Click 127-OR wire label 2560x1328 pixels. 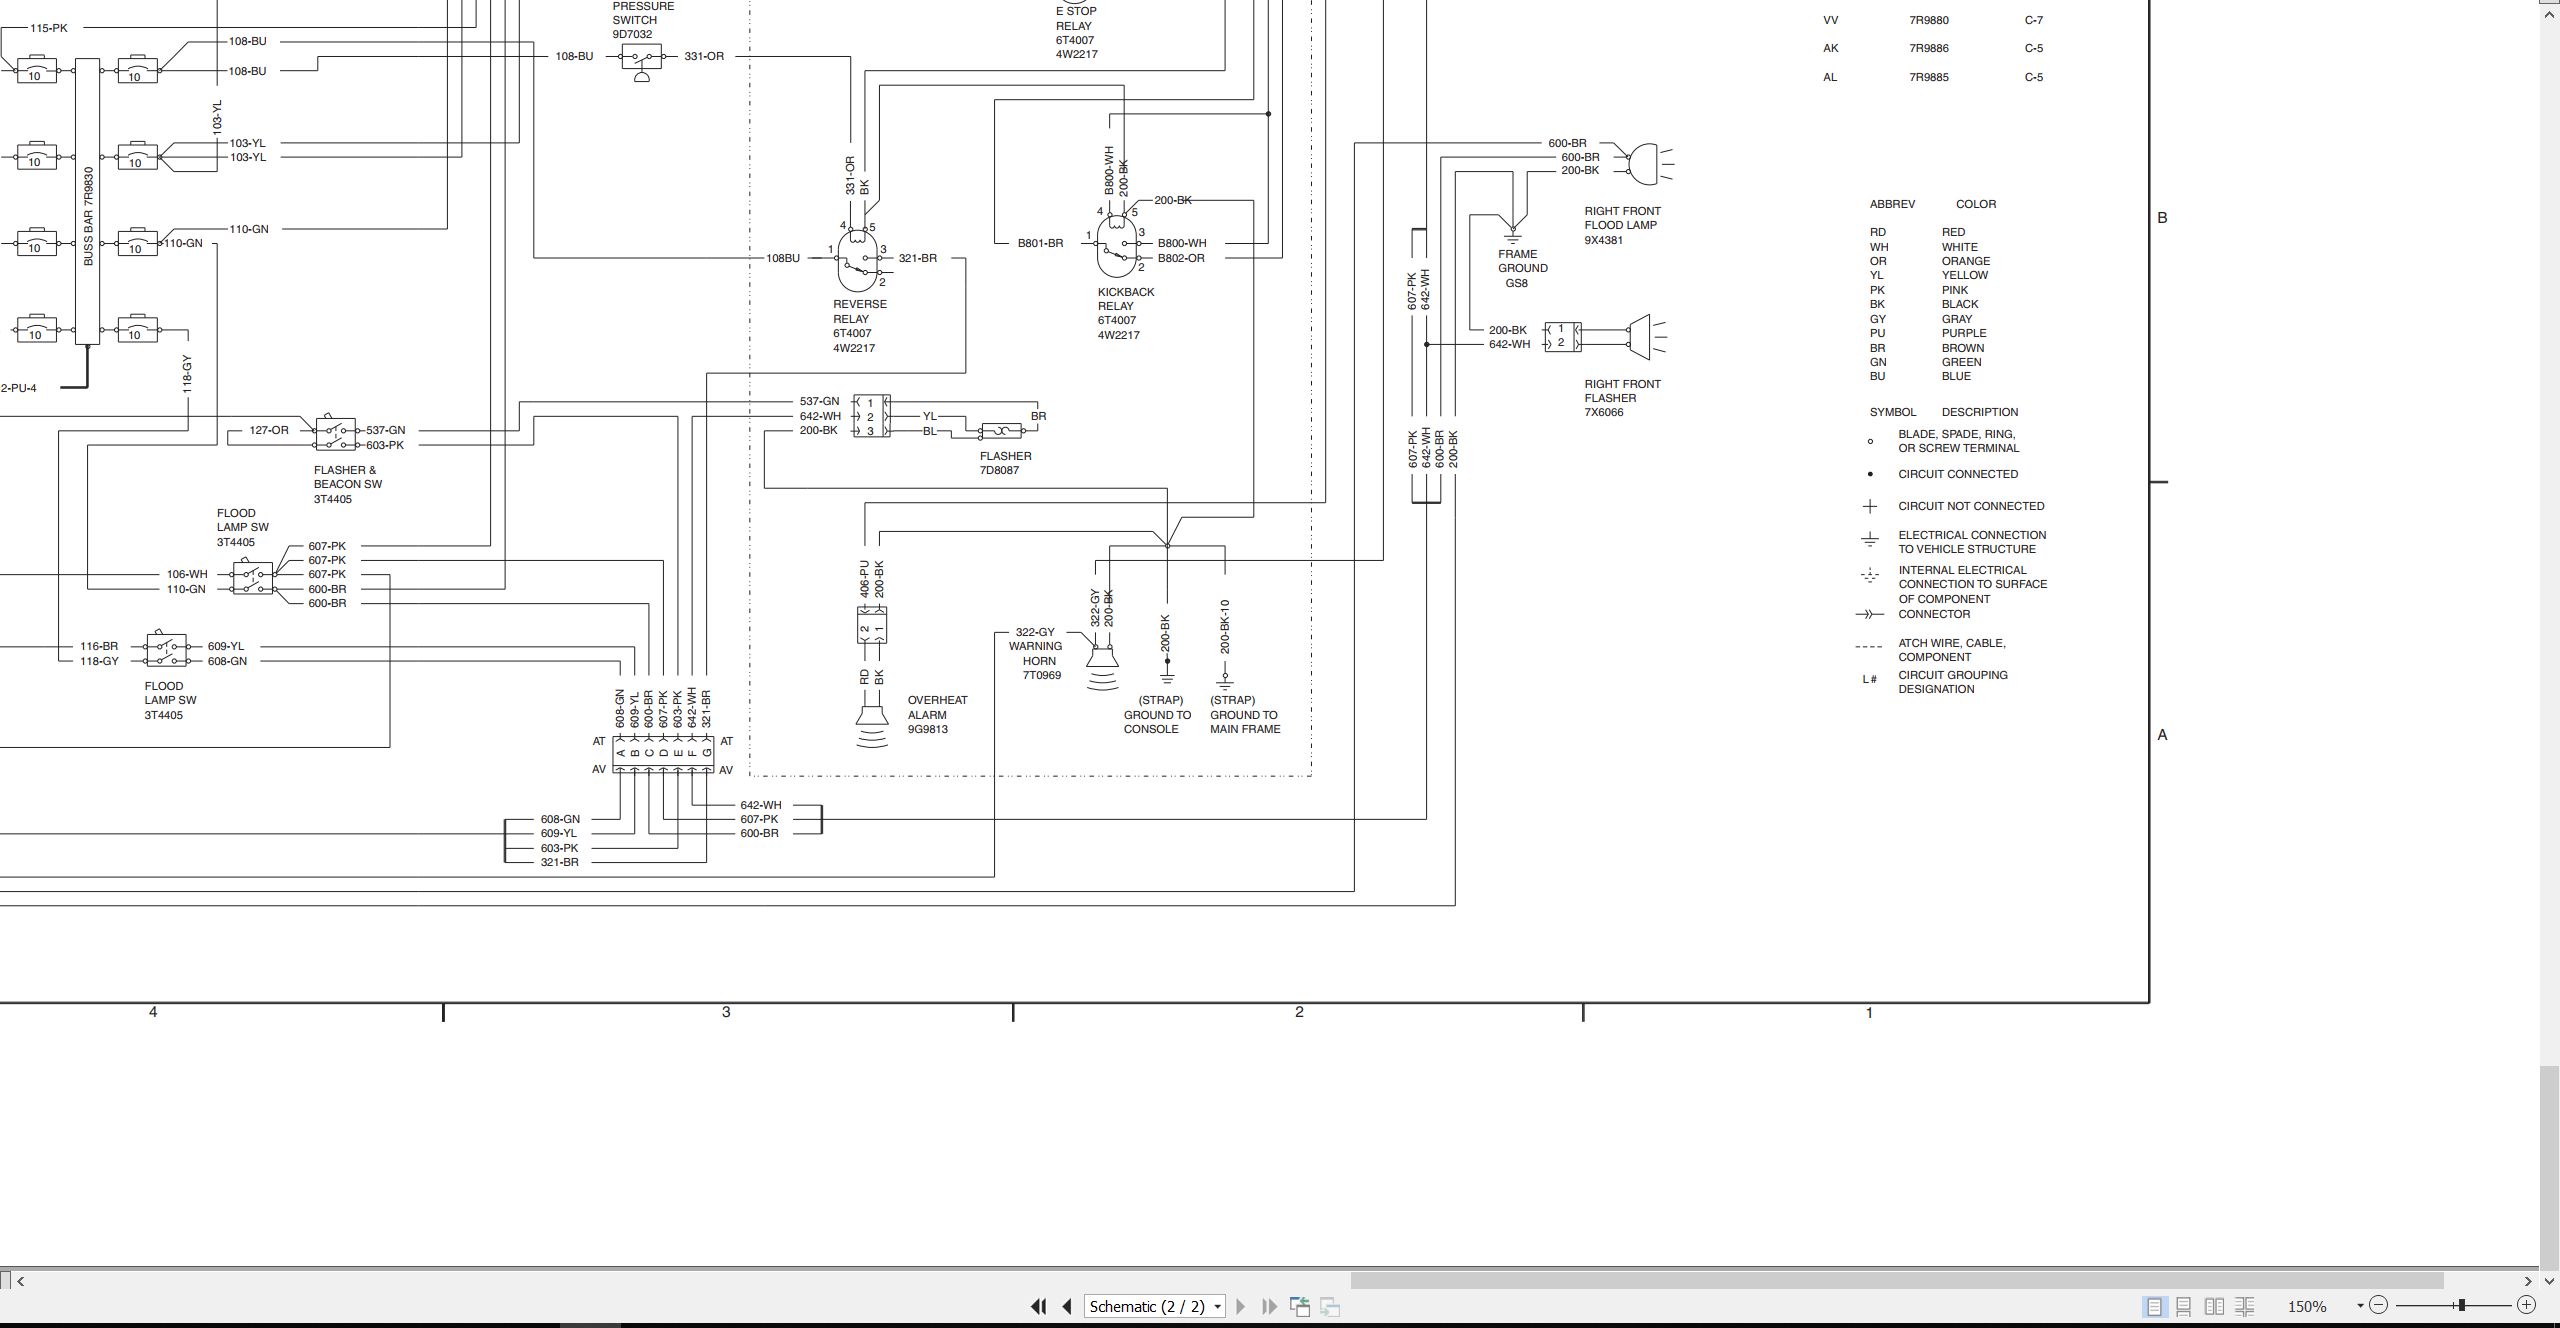tap(269, 430)
